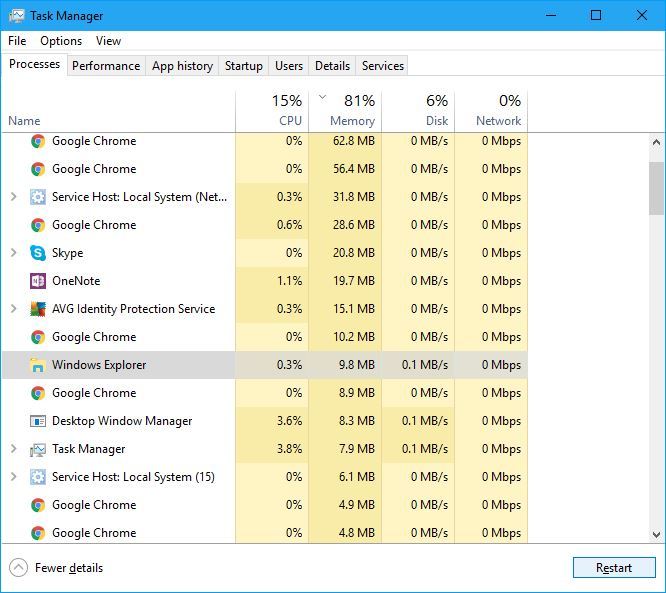Switch to the App history tab
666x593 pixels.
[x=182, y=66]
